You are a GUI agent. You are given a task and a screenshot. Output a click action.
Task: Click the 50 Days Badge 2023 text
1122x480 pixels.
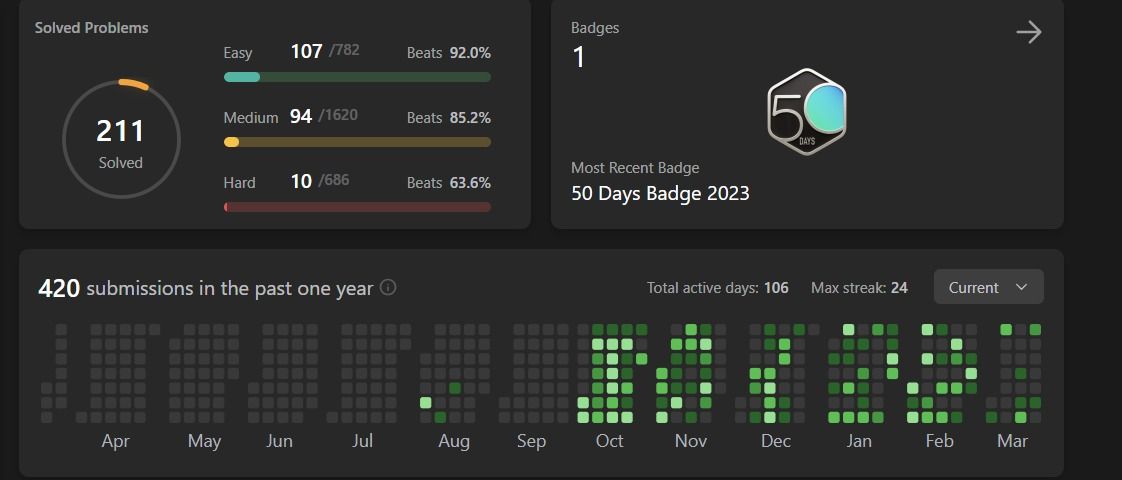pyautogui.click(x=660, y=193)
